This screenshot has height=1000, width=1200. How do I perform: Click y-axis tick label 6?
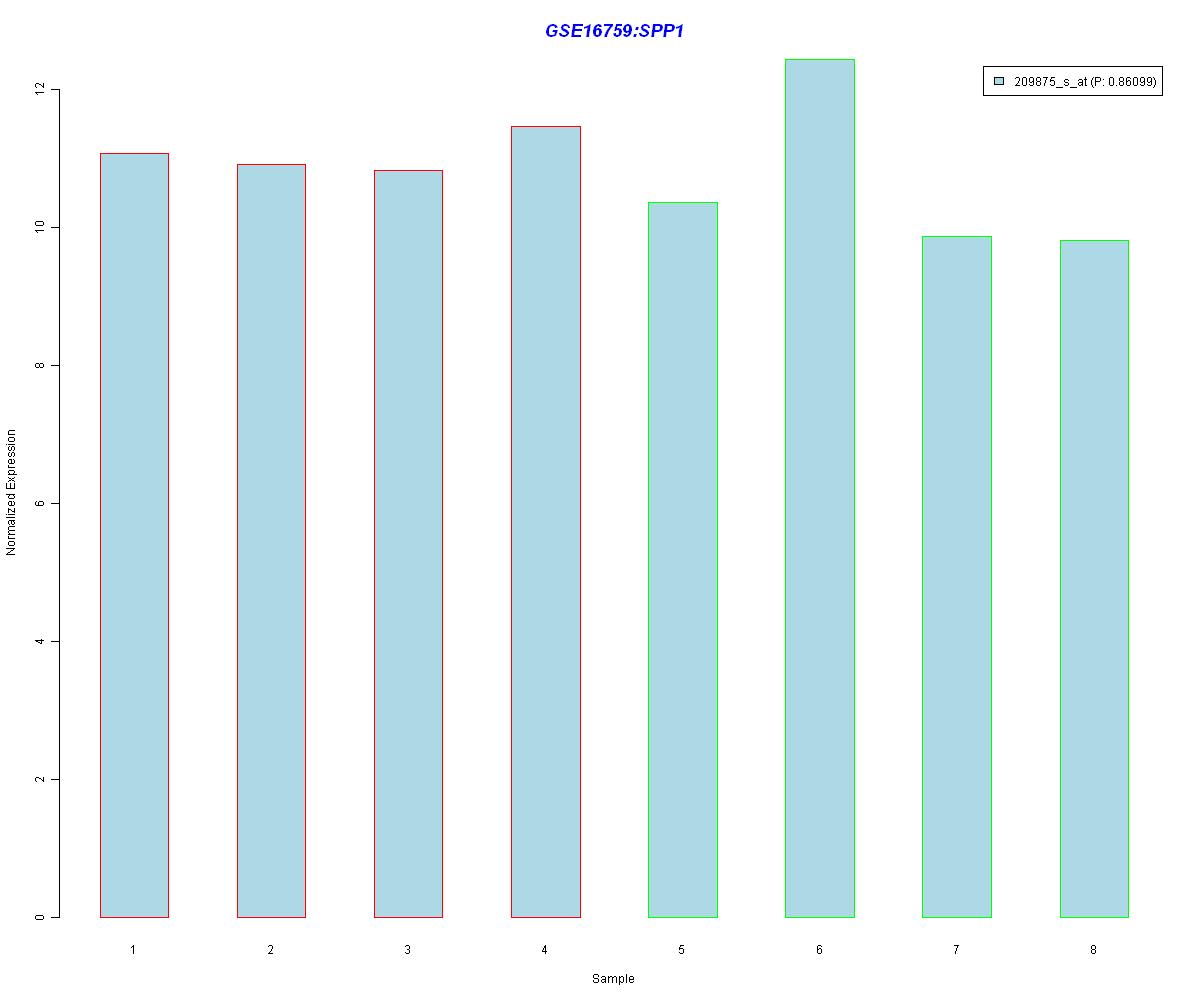tap(40, 503)
